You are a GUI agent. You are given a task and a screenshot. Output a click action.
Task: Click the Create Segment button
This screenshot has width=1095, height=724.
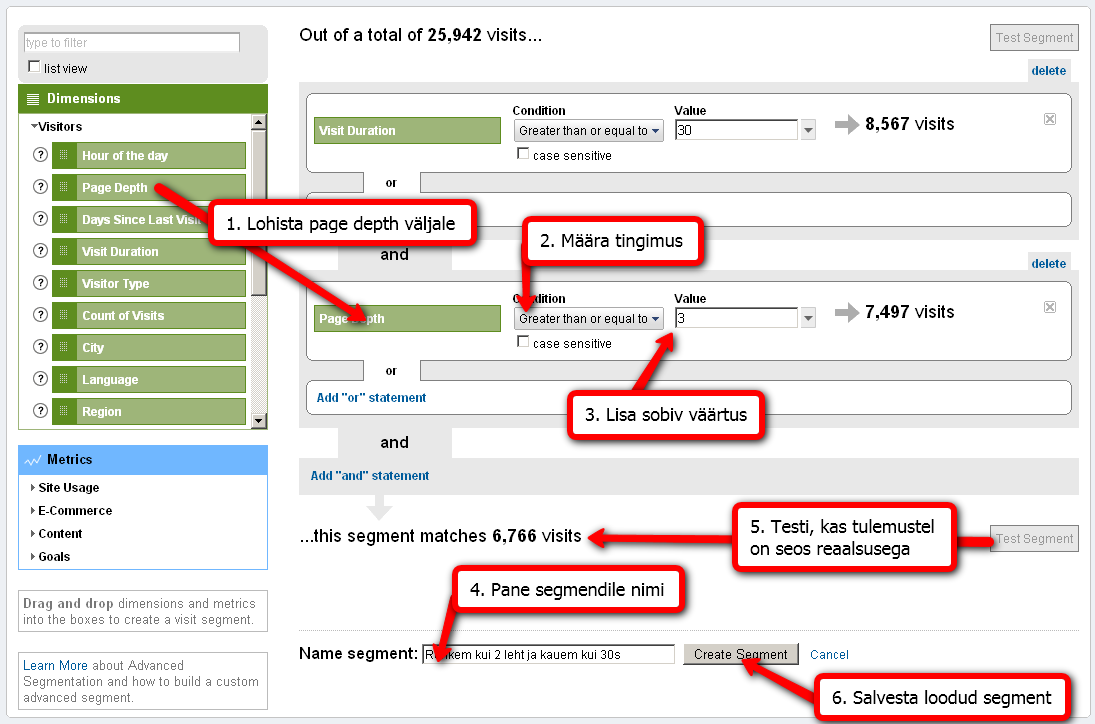[x=740, y=655]
